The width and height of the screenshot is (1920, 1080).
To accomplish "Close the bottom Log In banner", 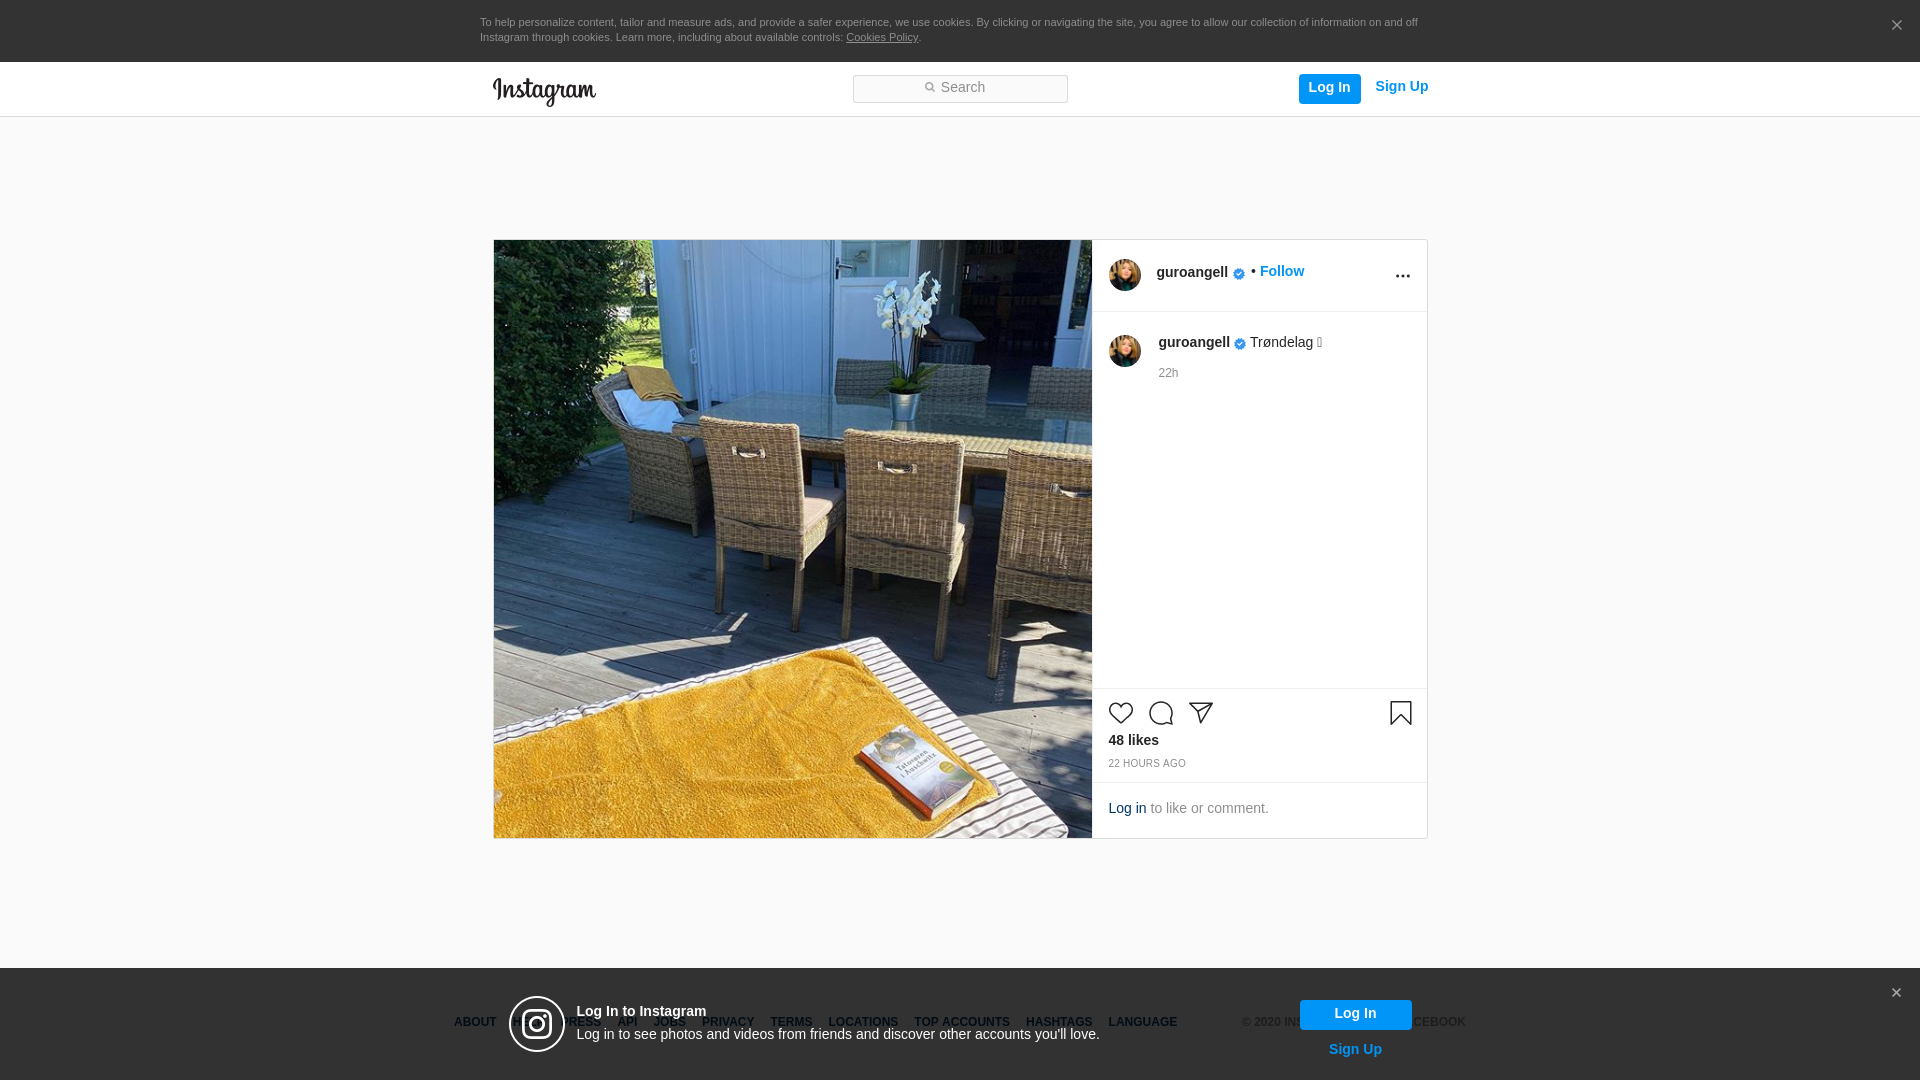I will click(x=1896, y=993).
